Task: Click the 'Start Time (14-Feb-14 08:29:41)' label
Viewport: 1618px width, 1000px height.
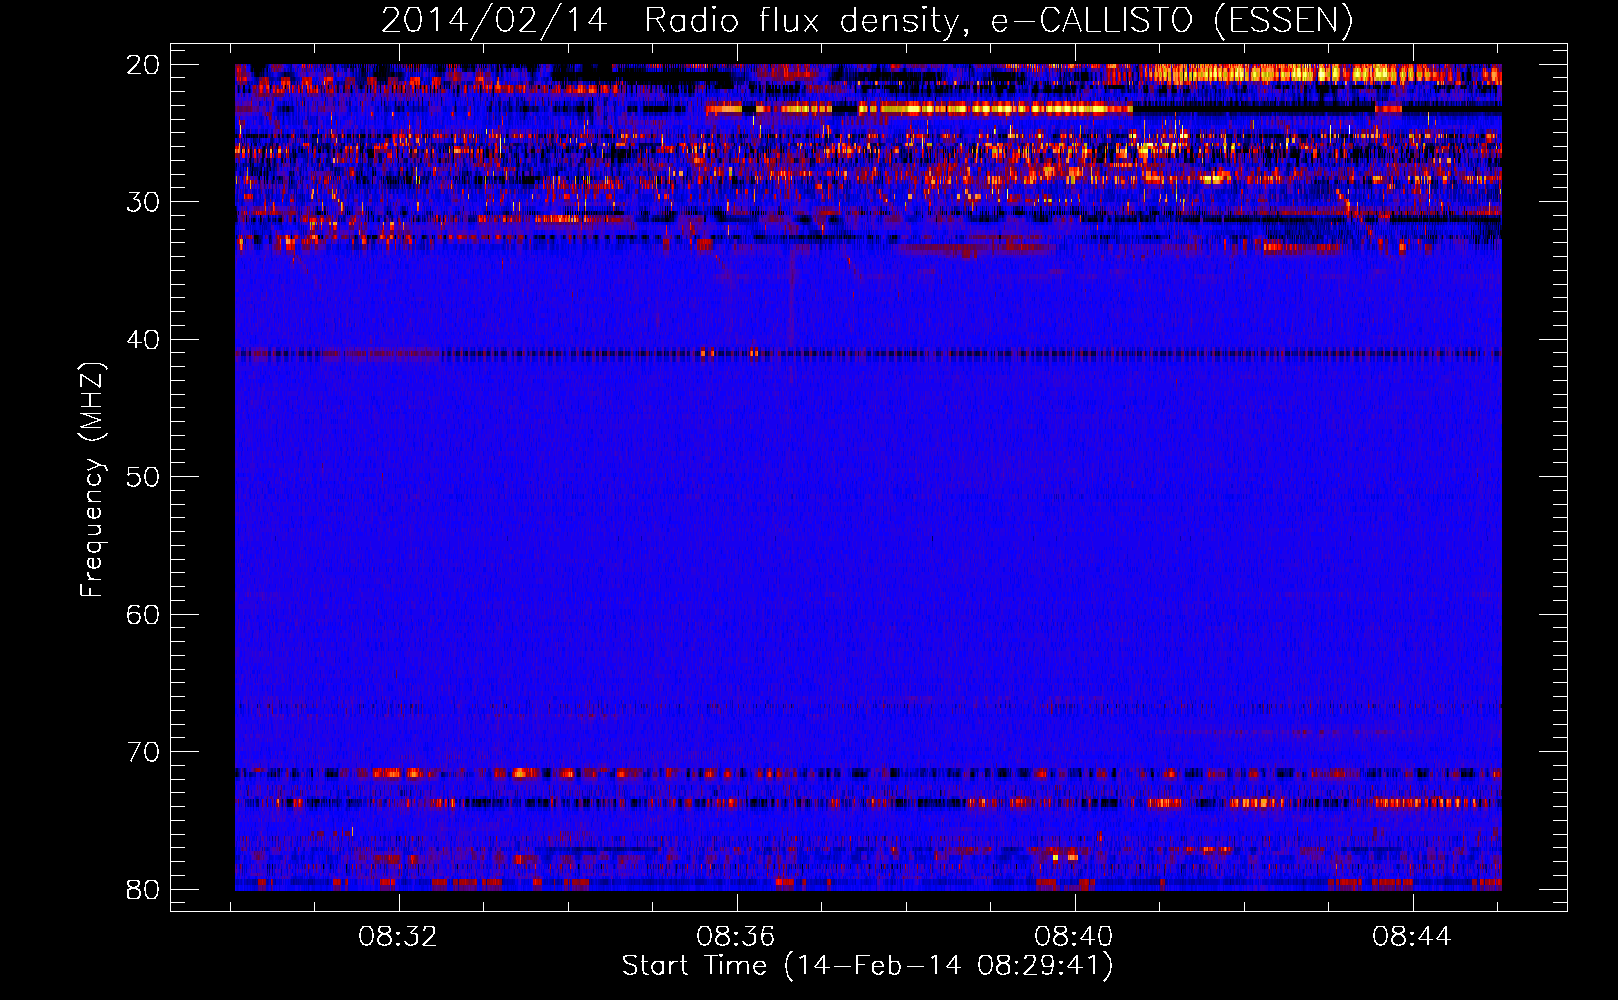Action: point(867,966)
